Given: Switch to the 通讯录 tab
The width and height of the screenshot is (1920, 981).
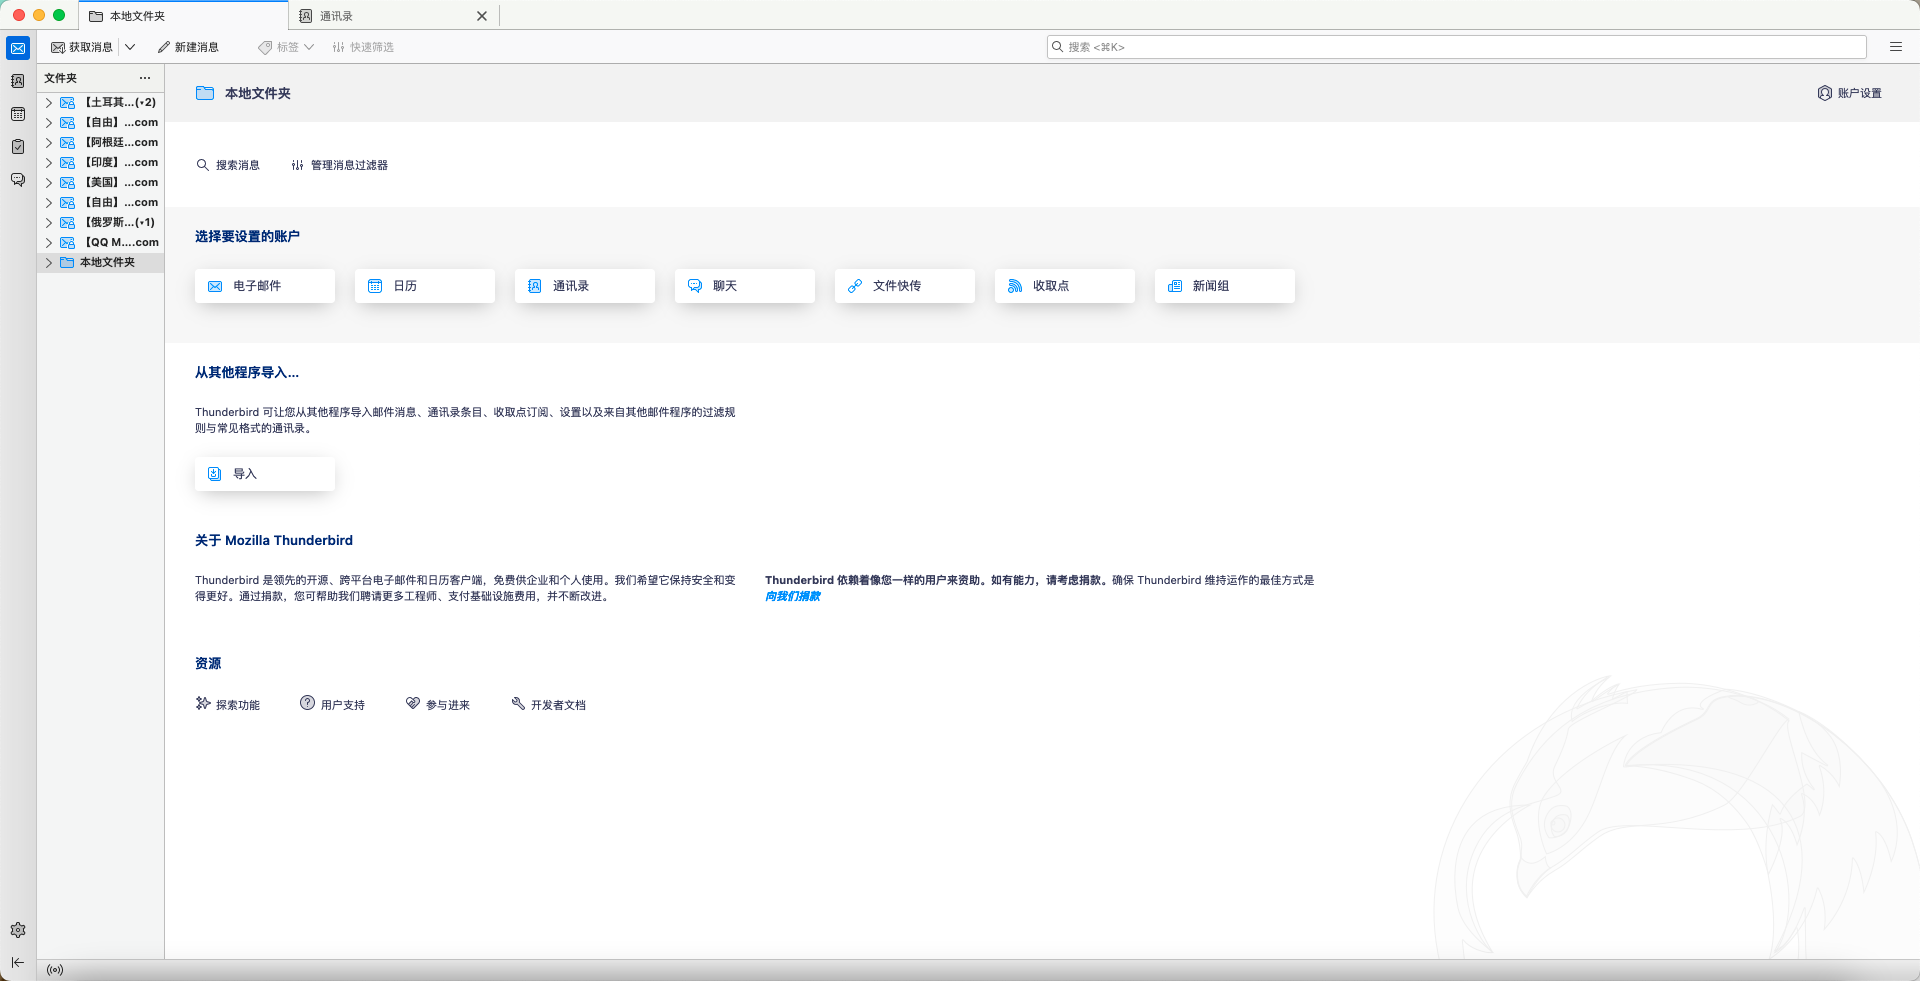Looking at the screenshot, I should click(x=380, y=16).
